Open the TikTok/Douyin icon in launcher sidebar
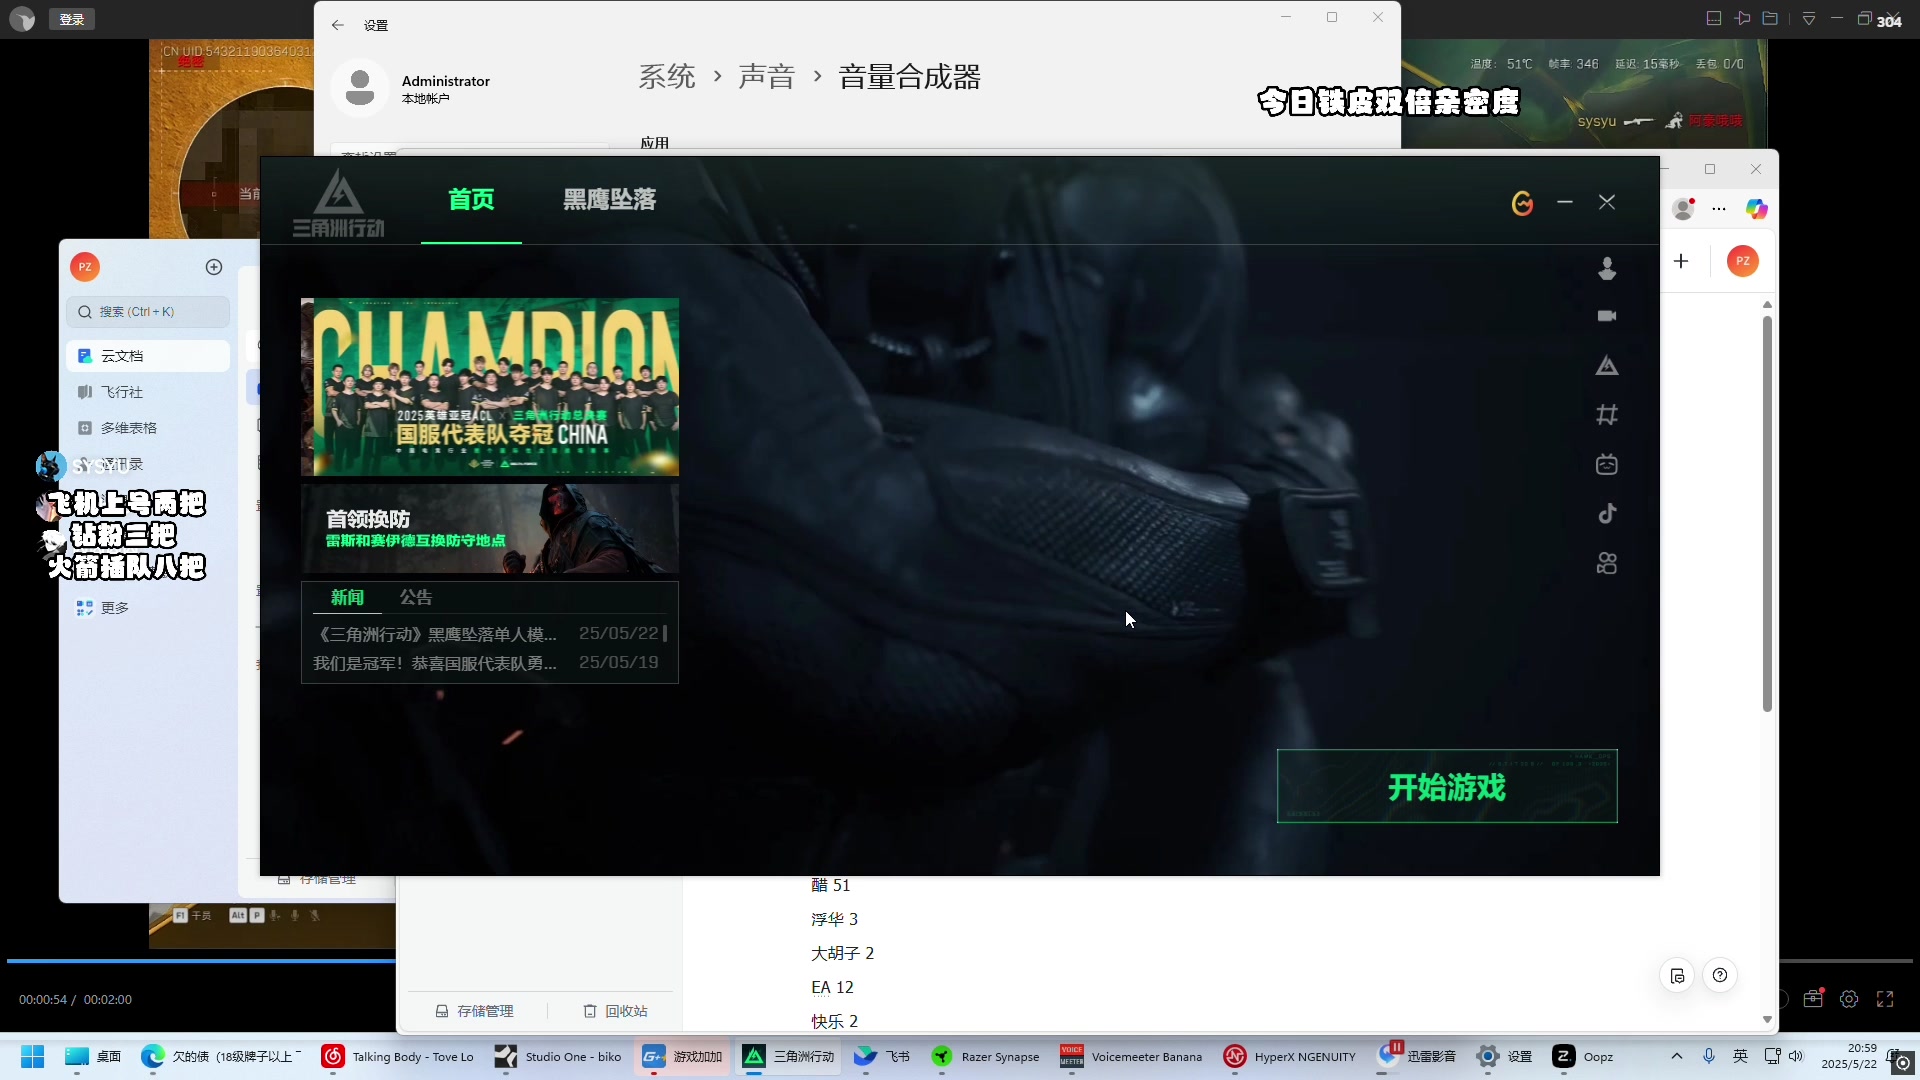Viewport: 1920px width, 1080px height. [x=1607, y=514]
